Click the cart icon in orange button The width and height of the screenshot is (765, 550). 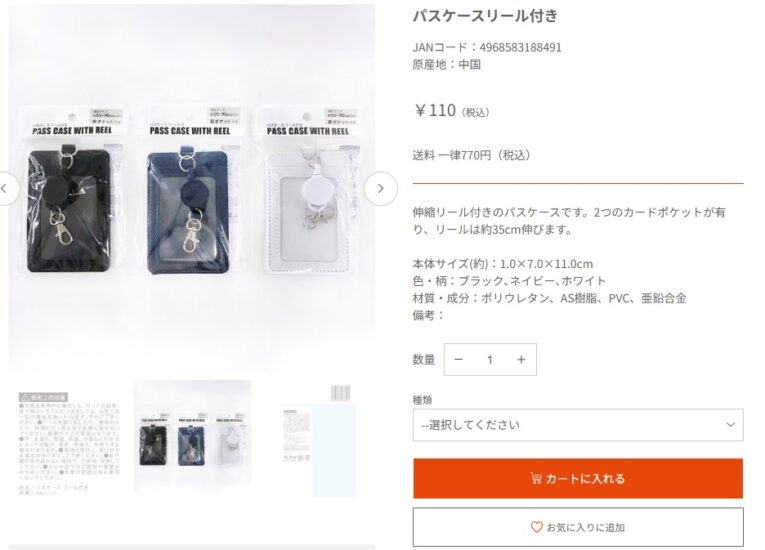coord(536,478)
